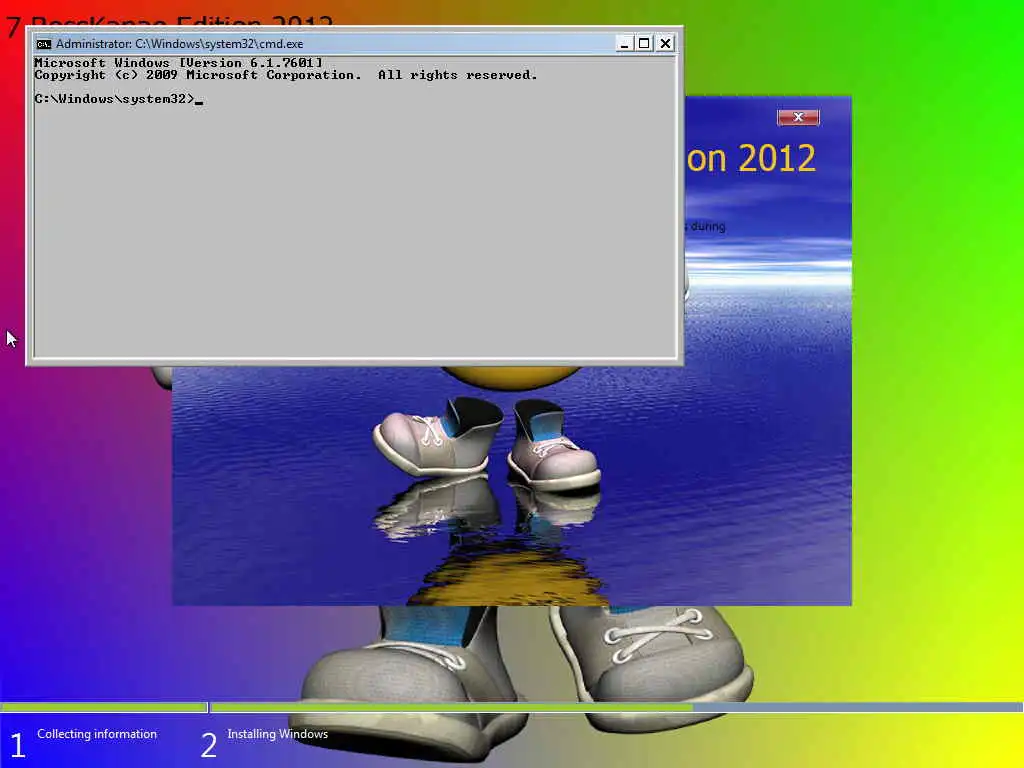Select the Microsoft Windows version line
The width and height of the screenshot is (1024, 768).
pyautogui.click(x=178, y=63)
